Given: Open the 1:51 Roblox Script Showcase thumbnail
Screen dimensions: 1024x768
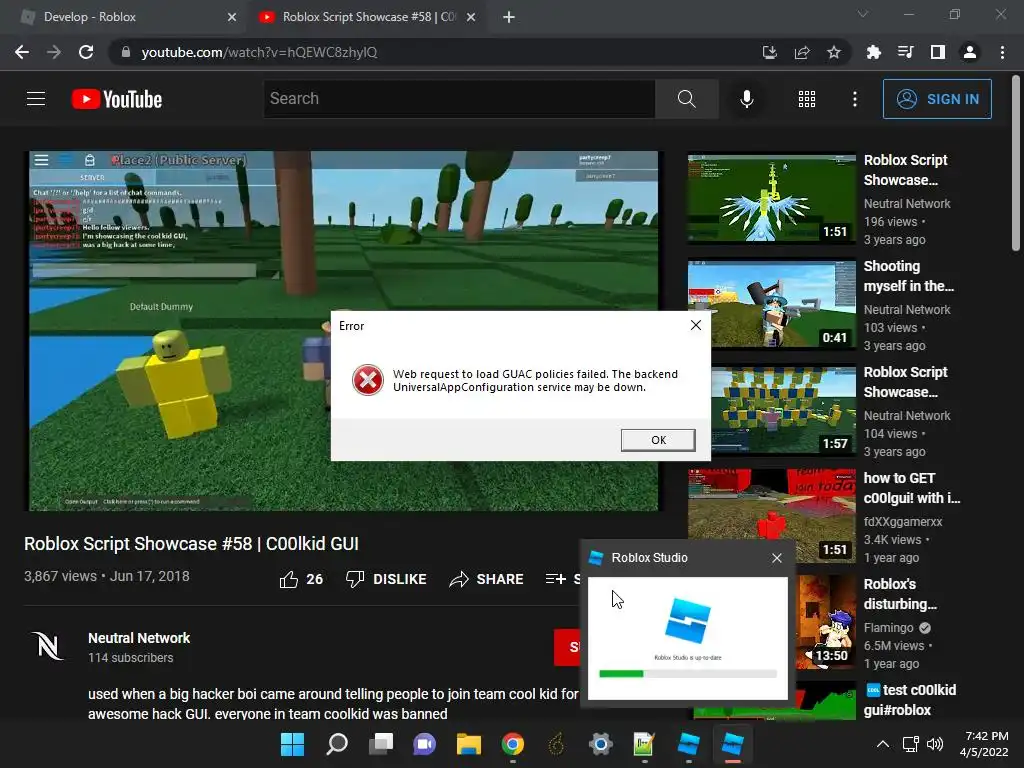Looking at the screenshot, I should pos(771,199).
